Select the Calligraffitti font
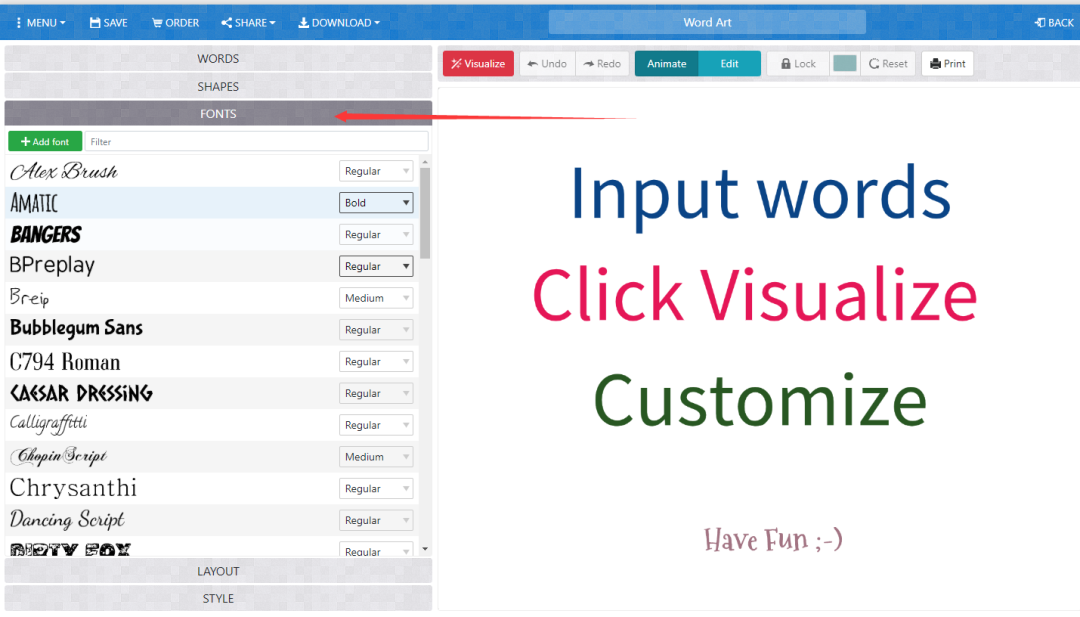1080x617 pixels. point(49,424)
